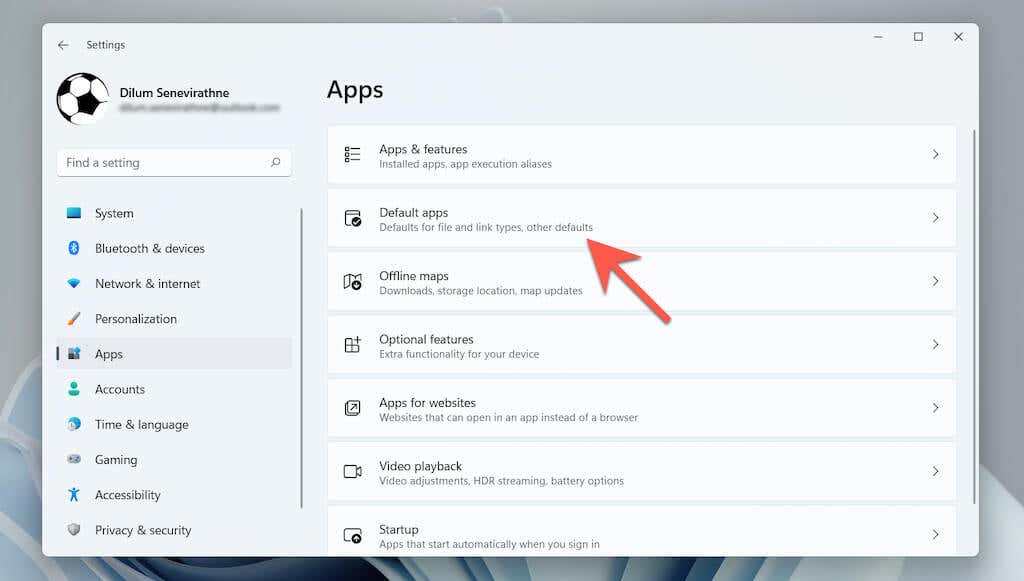Minimize the Settings window
This screenshot has height=581, width=1024.
878,37
